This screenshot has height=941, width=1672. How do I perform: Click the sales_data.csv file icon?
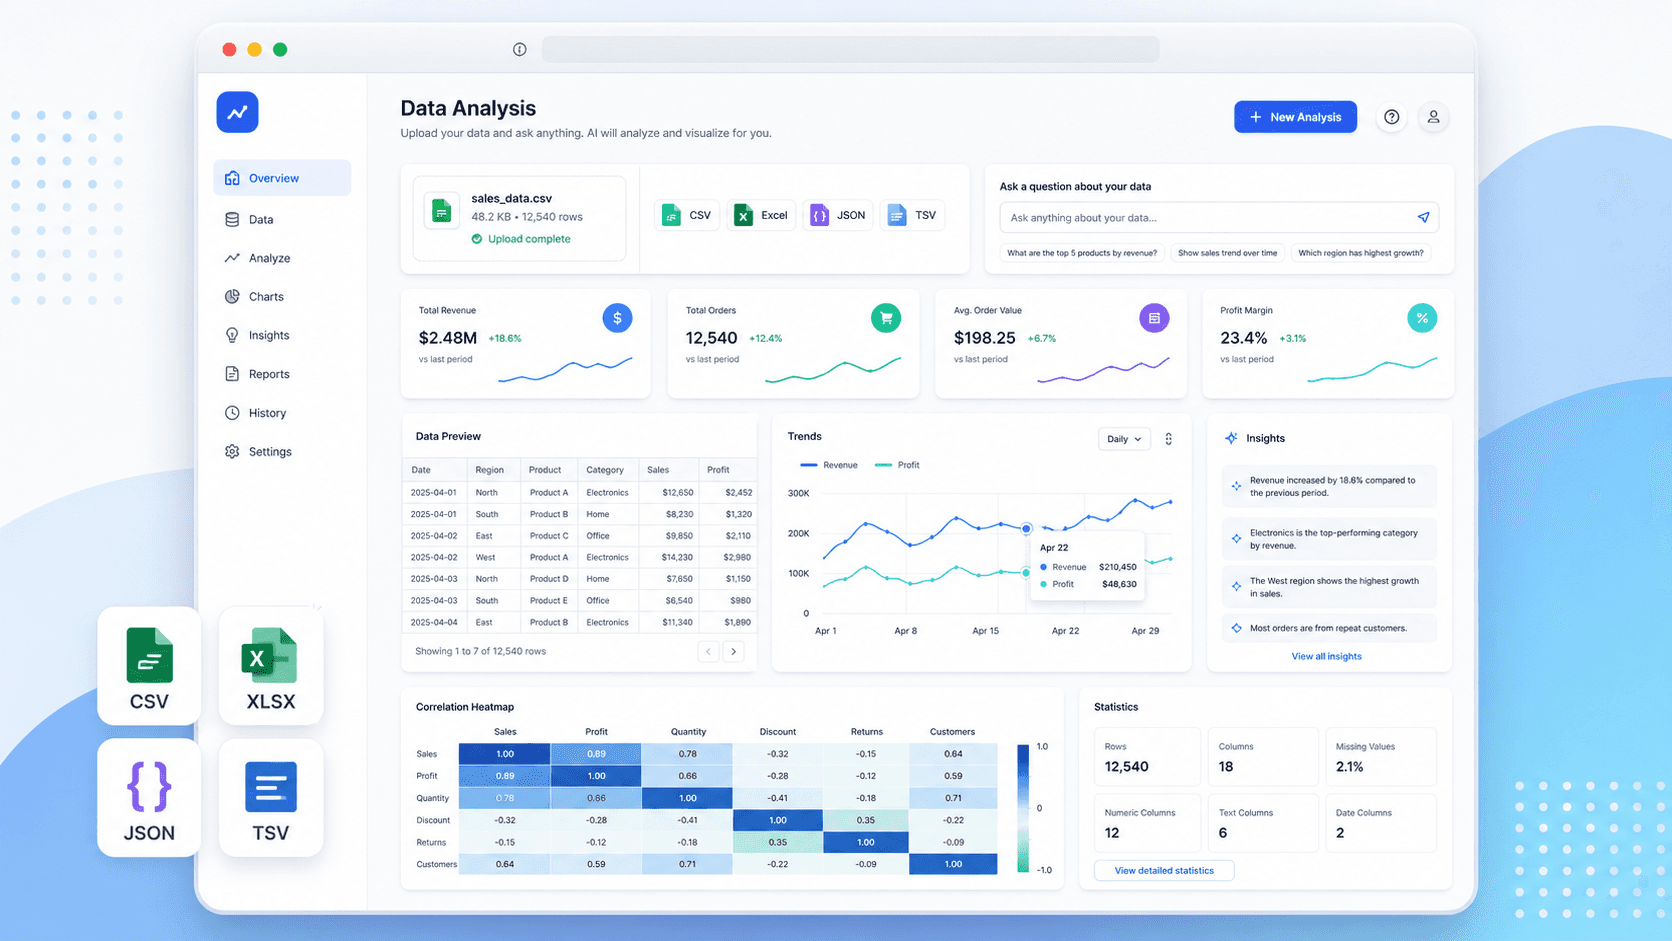[x=441, y=211]
